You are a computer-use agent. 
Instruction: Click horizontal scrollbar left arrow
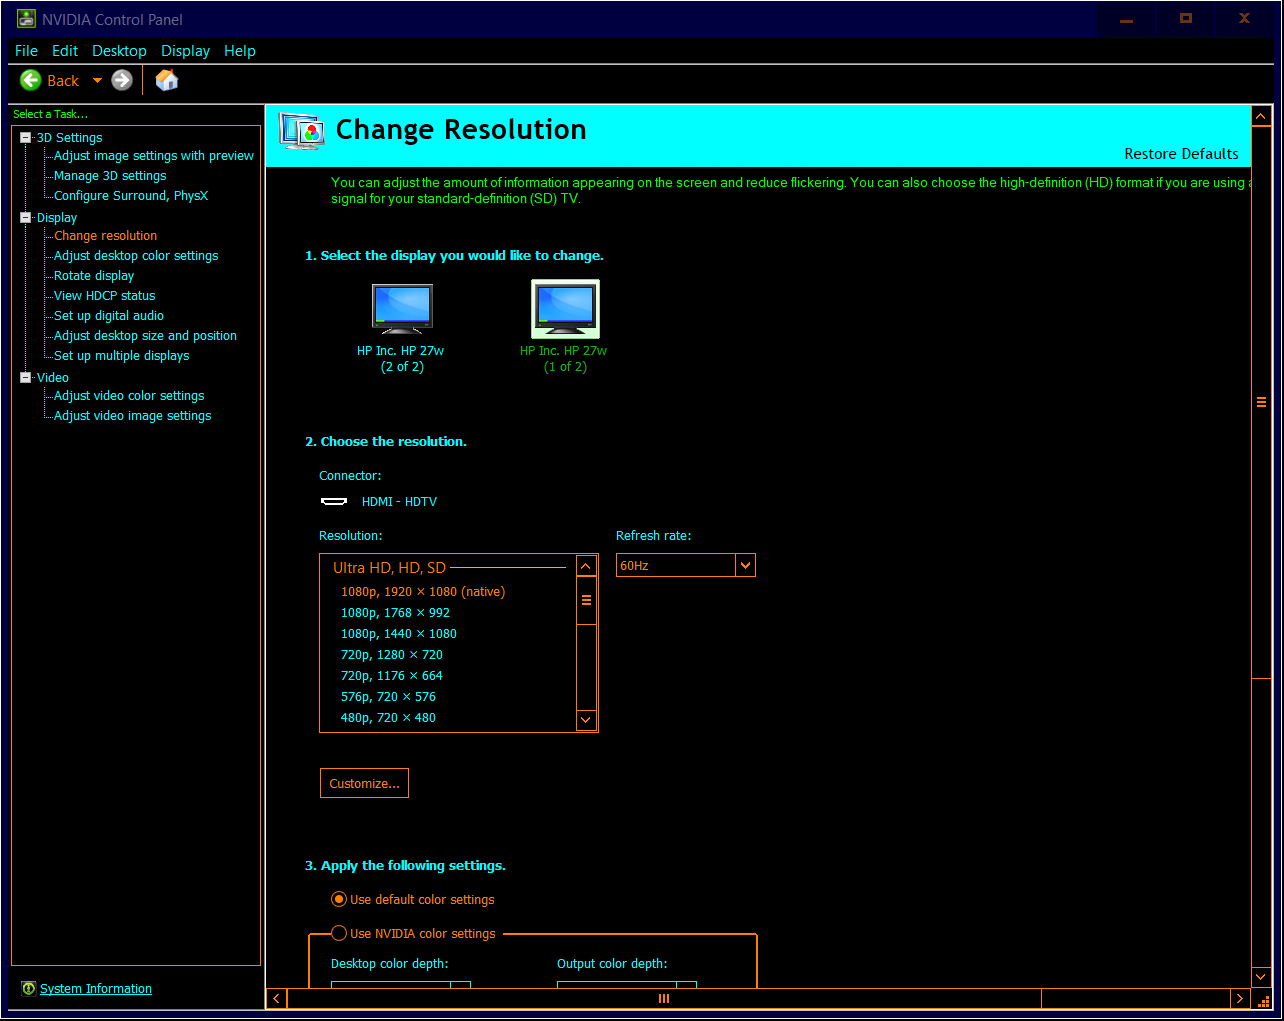click(x=277, y=998)
